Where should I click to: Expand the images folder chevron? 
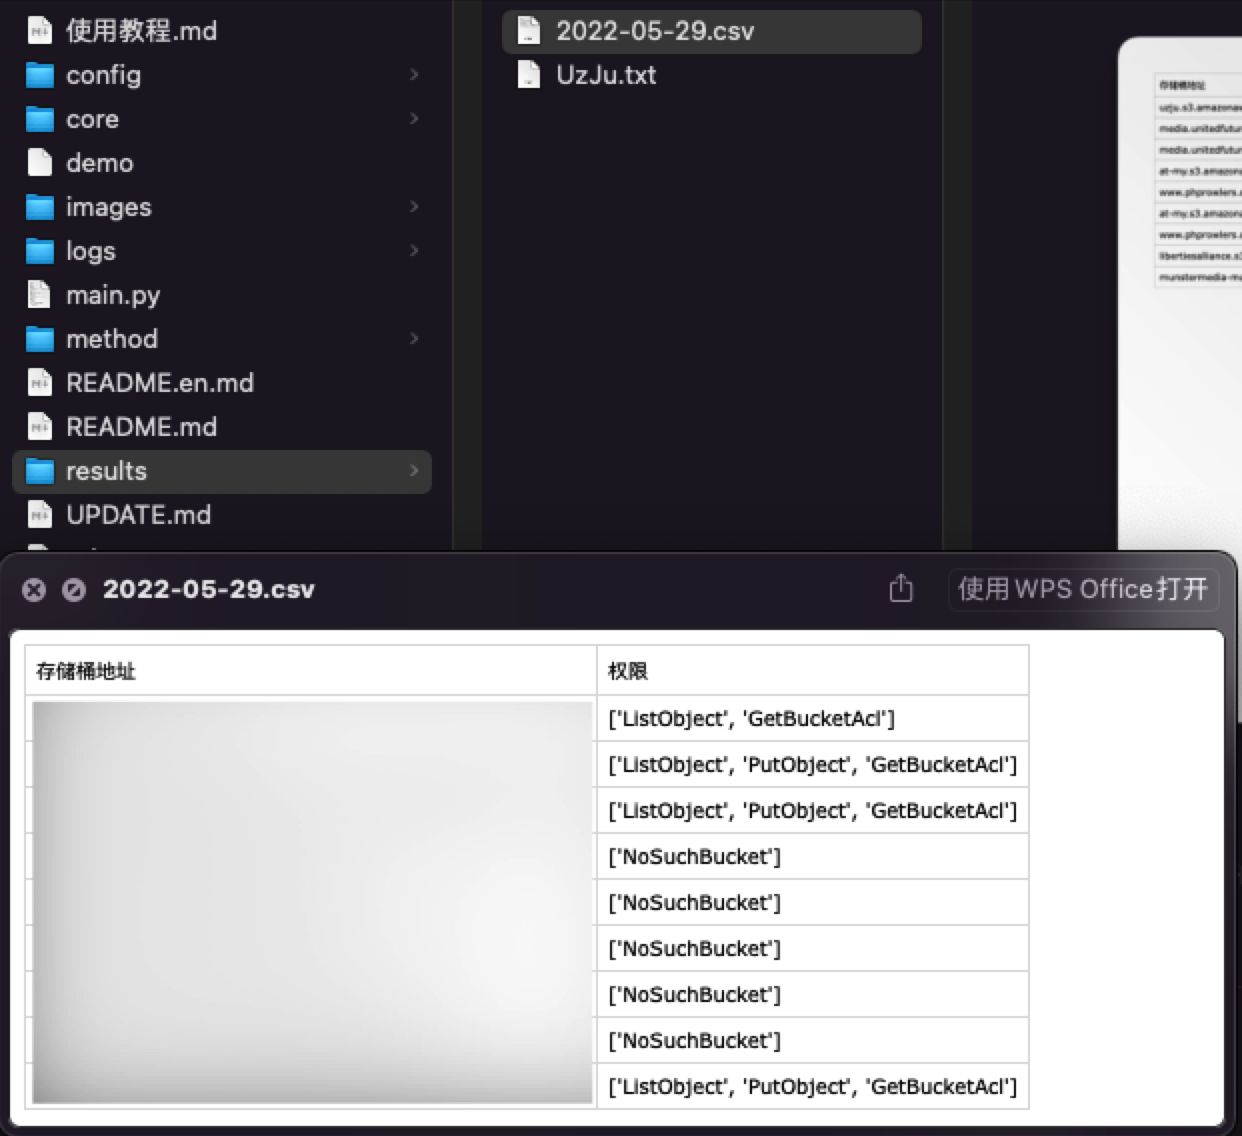pyautogui.click(x=414, y=207)
